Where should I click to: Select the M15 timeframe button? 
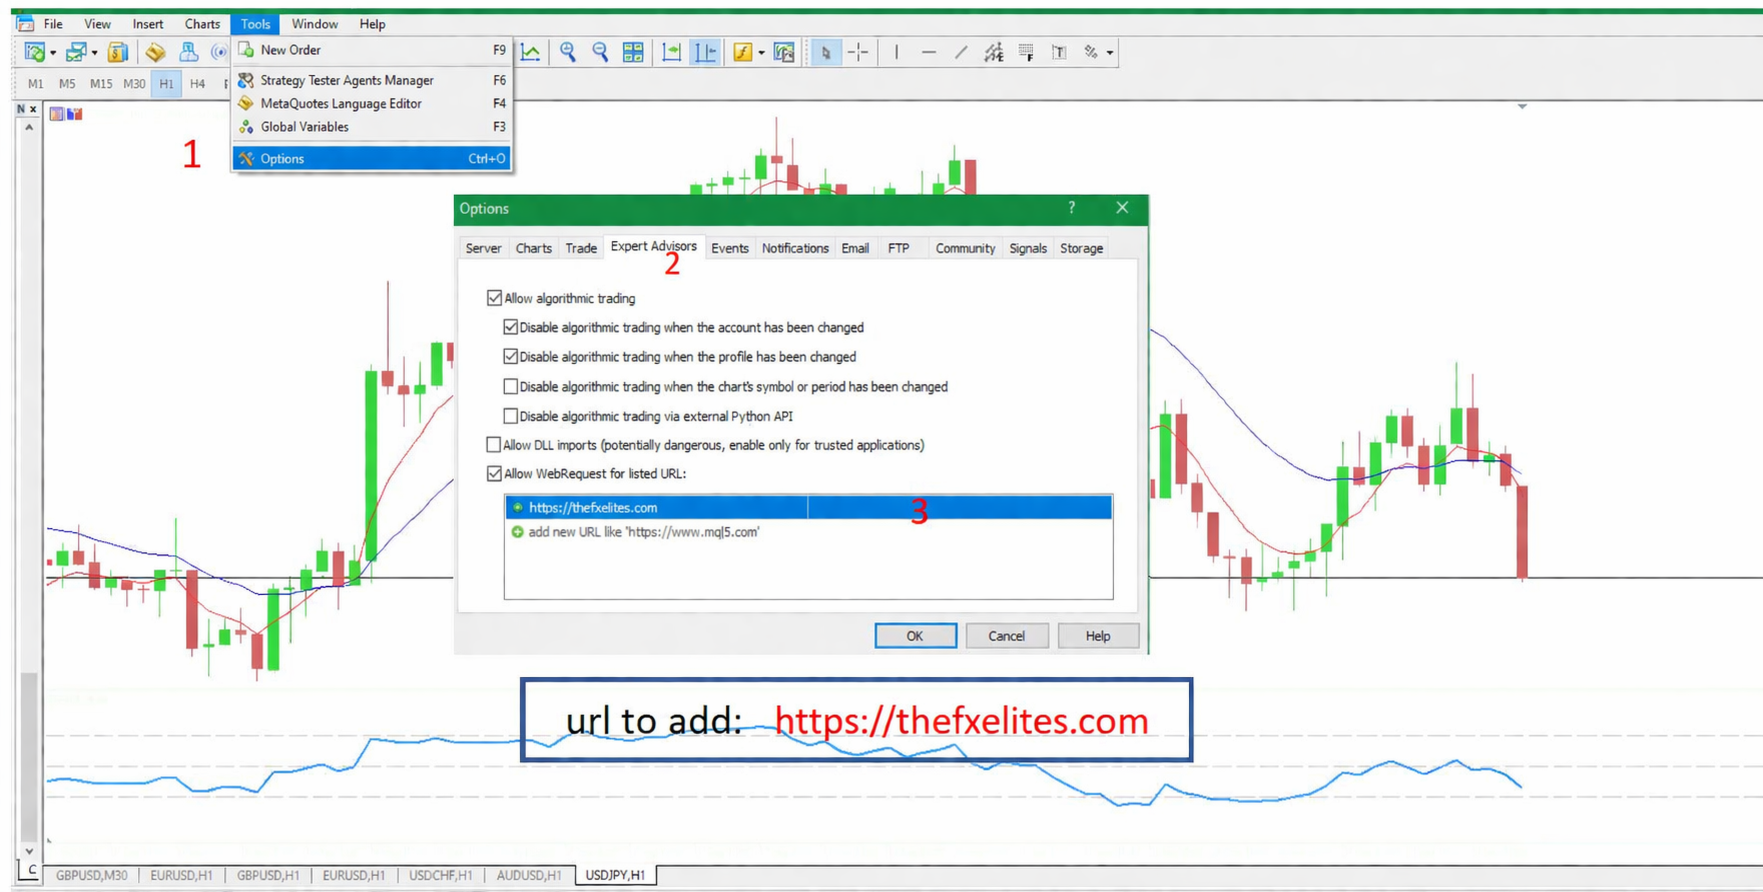(101, 84)
